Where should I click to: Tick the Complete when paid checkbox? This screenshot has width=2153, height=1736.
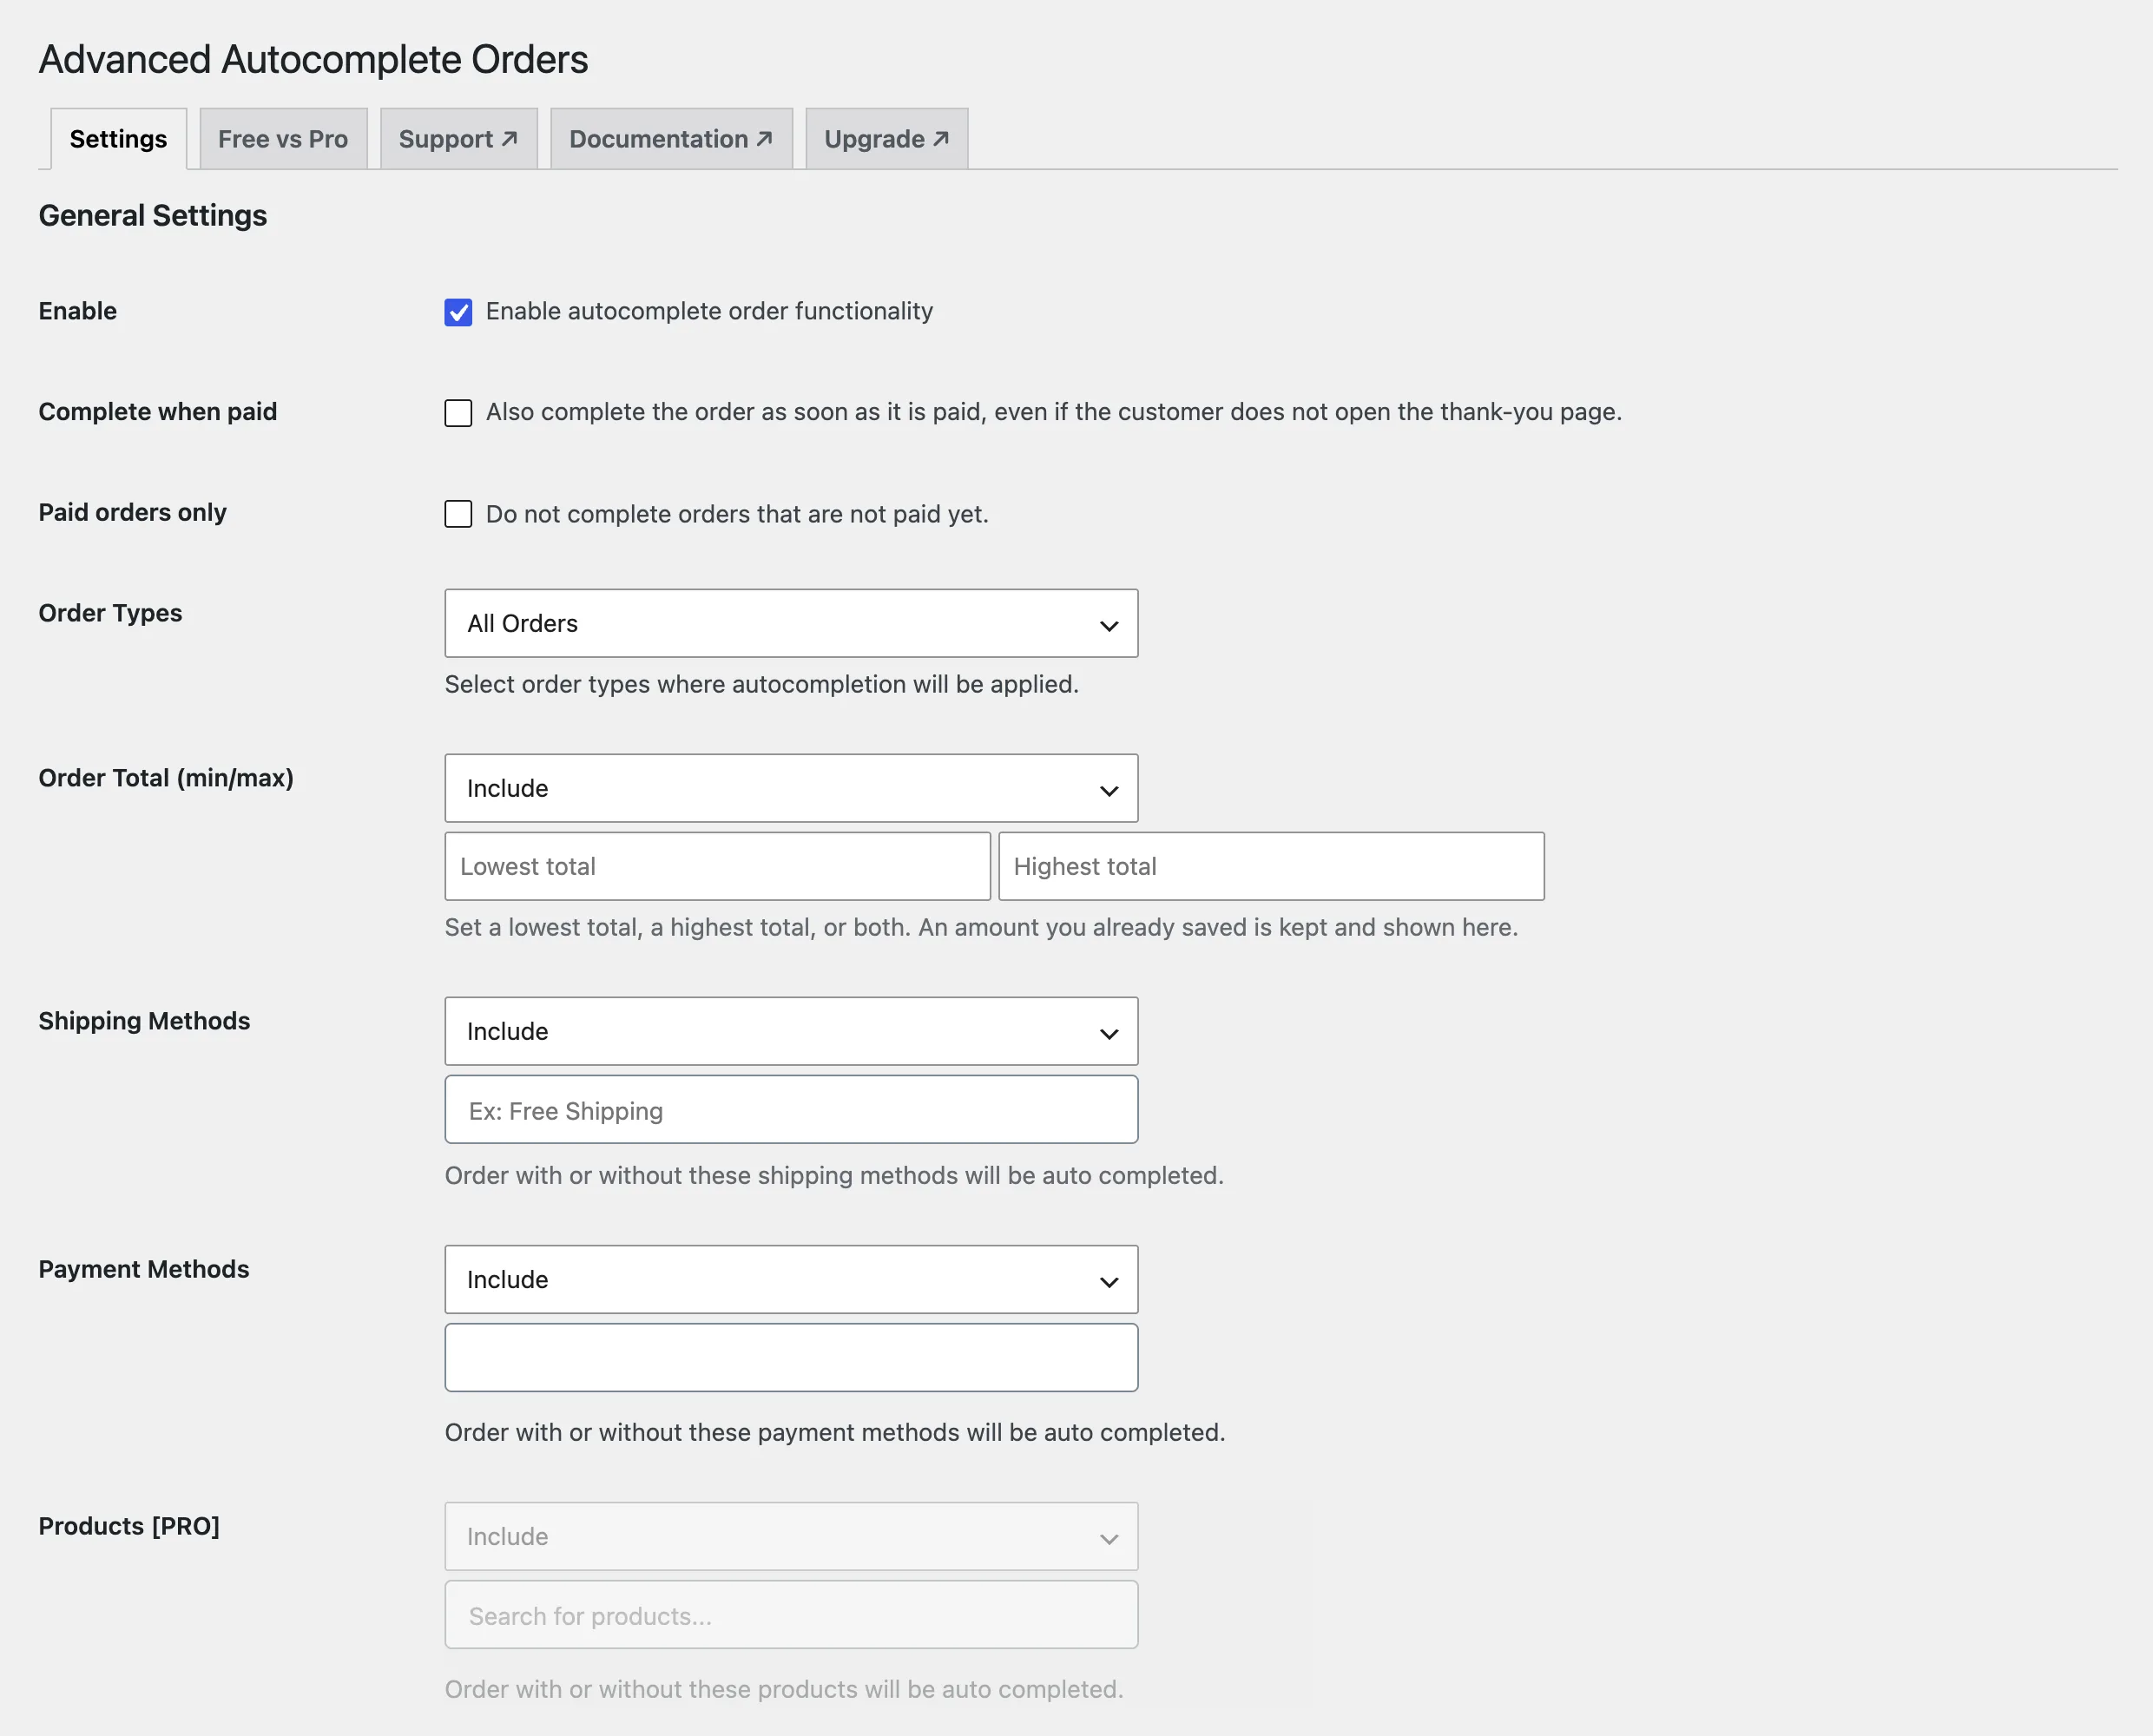458,413
